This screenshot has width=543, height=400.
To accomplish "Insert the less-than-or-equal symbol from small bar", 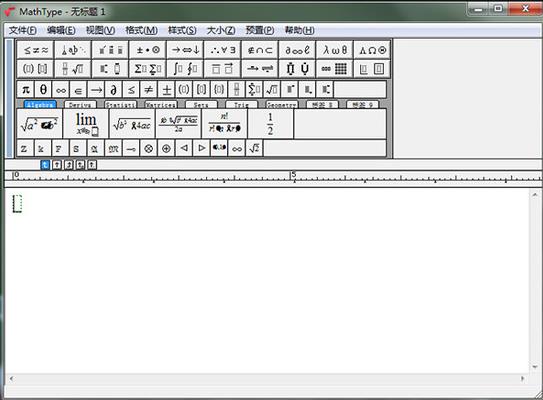I will point(131,90).
